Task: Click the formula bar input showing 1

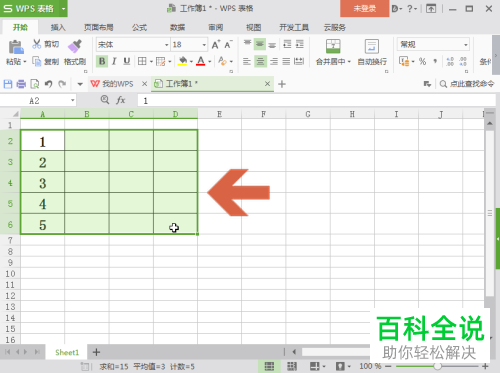Action: (x=317, y=100)
